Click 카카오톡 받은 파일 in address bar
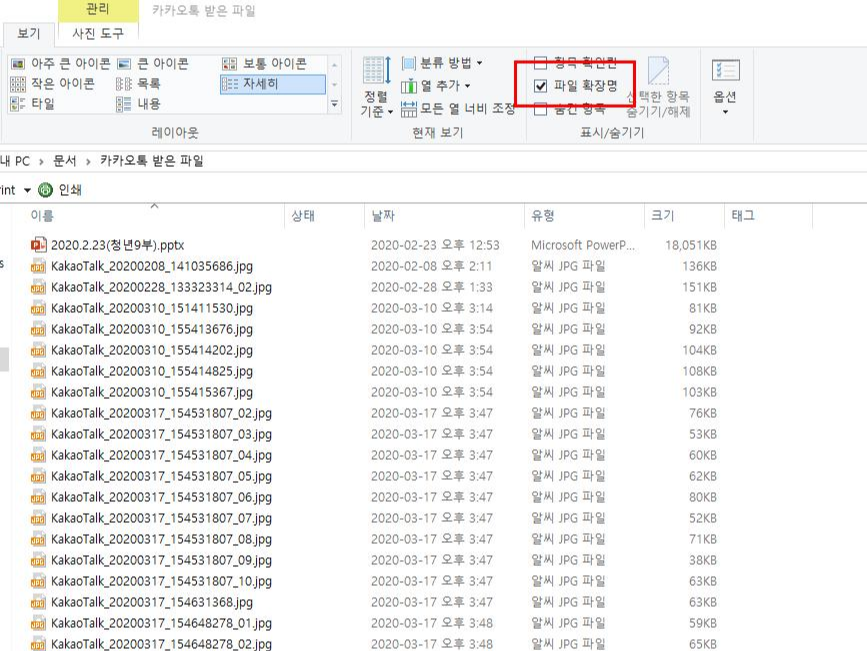 (x=152, y=161)
